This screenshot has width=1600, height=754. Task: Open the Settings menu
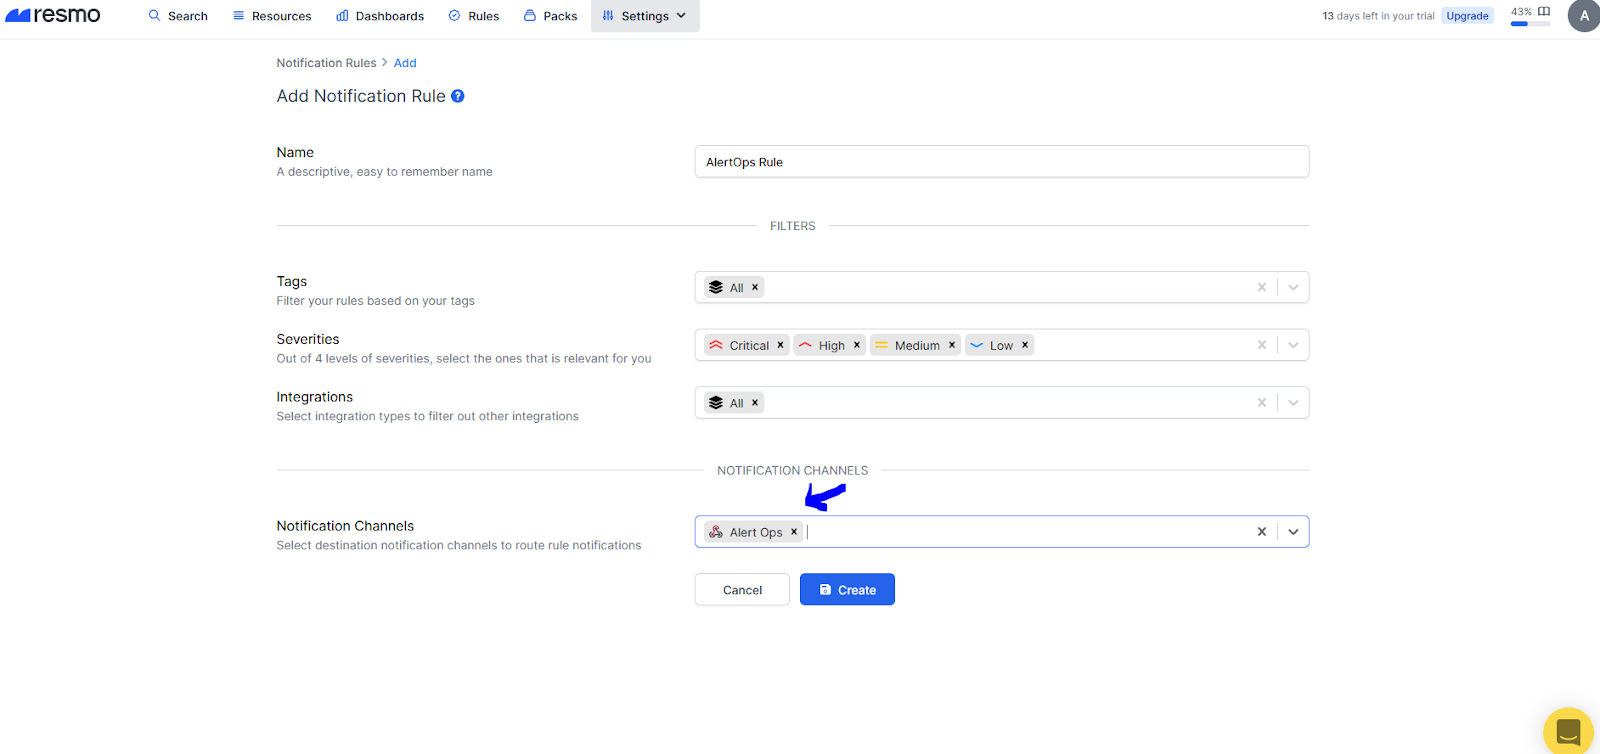point(645,16)
